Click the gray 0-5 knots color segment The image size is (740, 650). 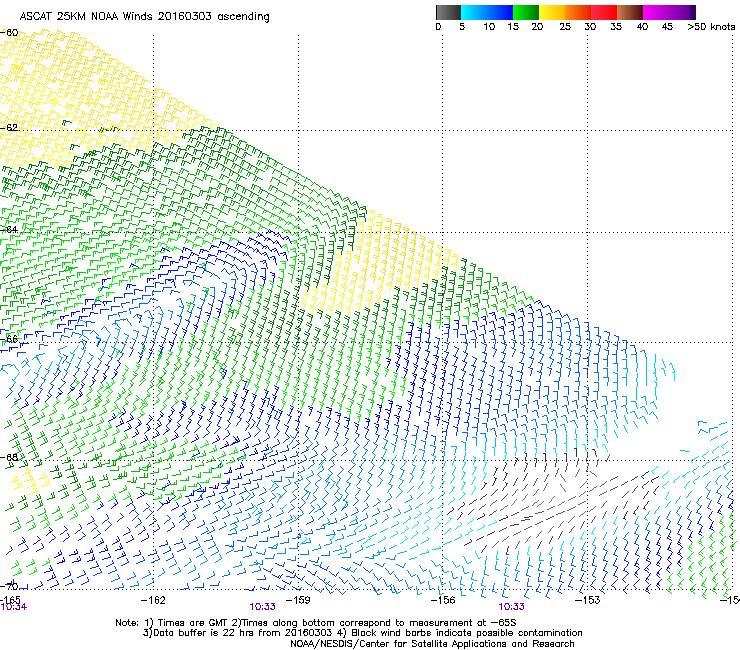pyautogui.click(x=448, y=12)
